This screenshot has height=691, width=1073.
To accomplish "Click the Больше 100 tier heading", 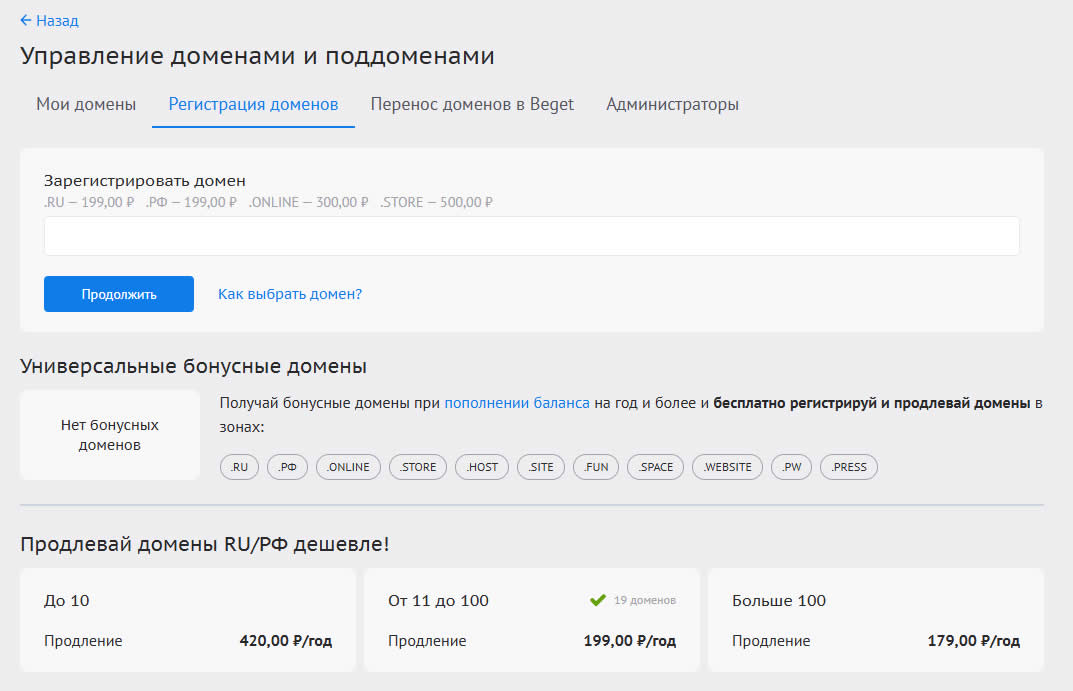I will click(779, 601).
